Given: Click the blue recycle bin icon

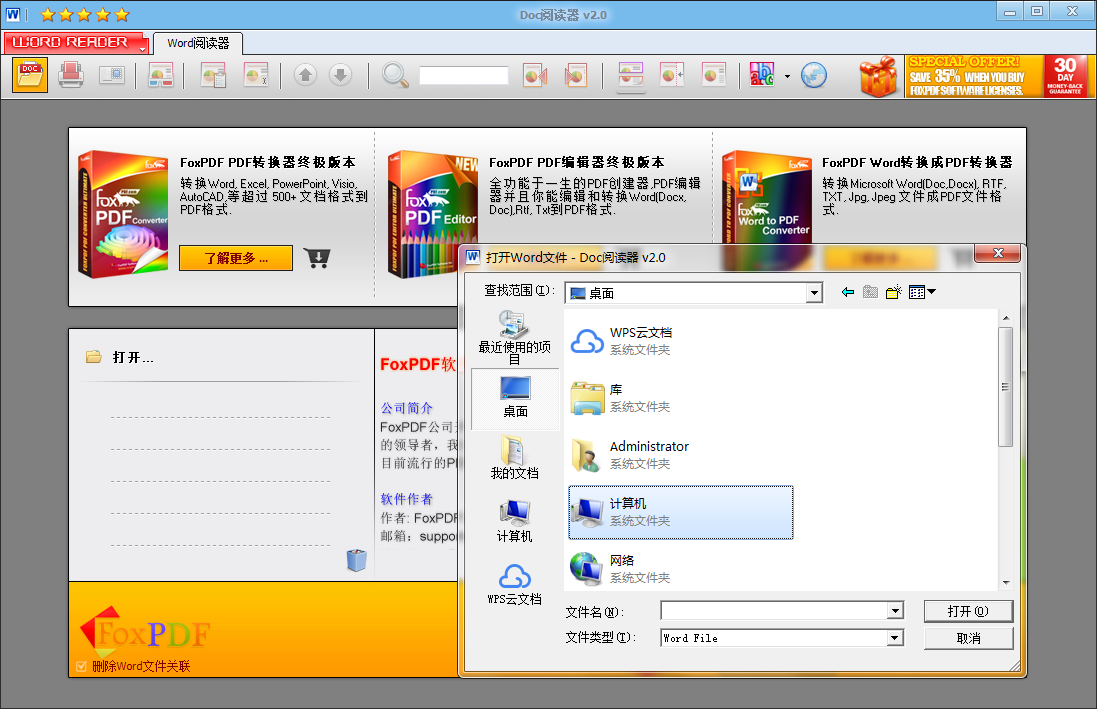Looking at the screenshot, I should click(356, 561).
